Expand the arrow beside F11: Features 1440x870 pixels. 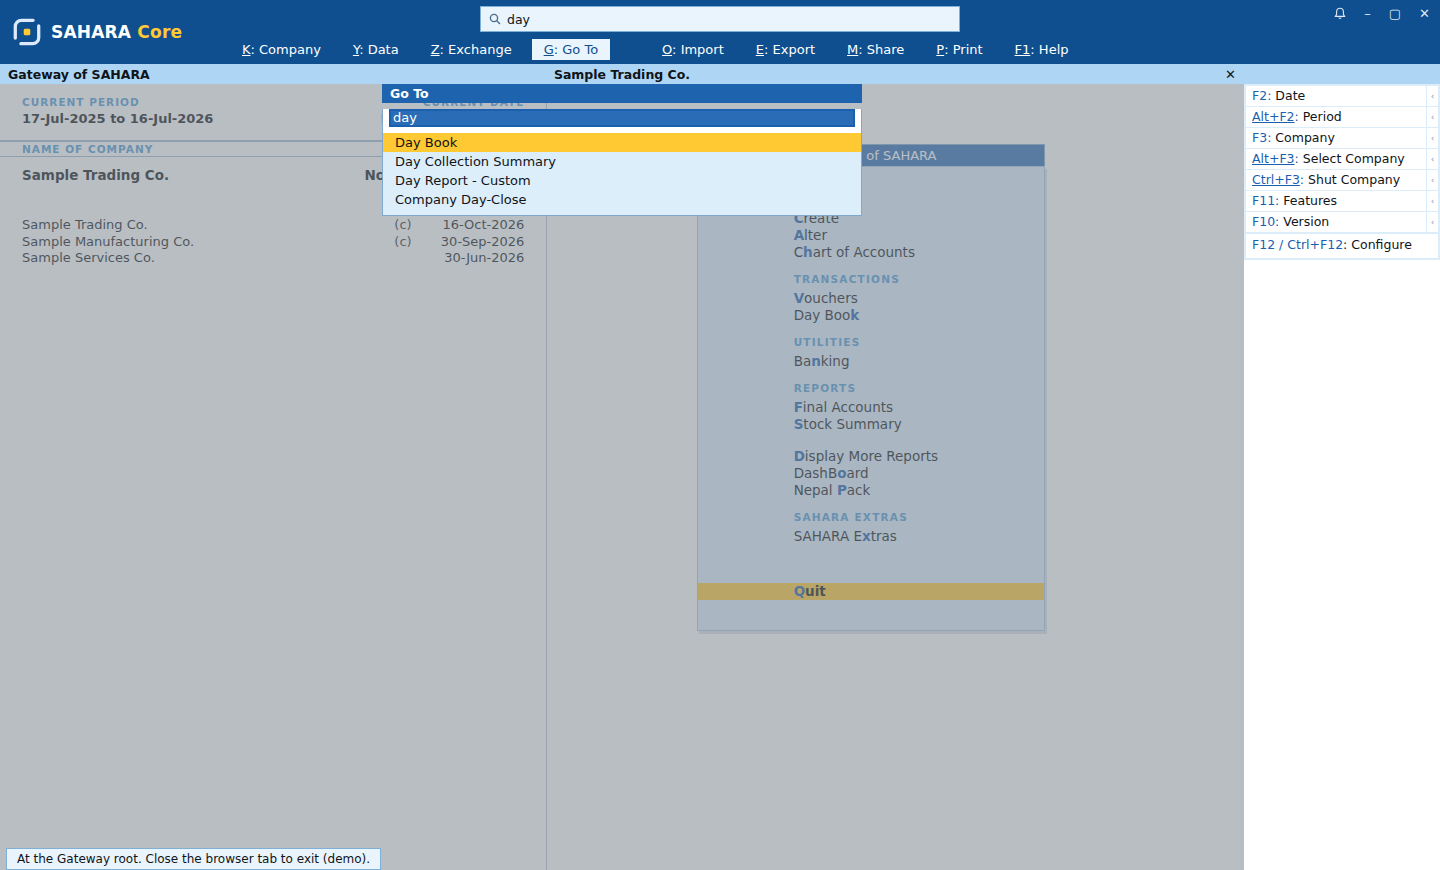pyautogui.click(x=1433, y=201)
